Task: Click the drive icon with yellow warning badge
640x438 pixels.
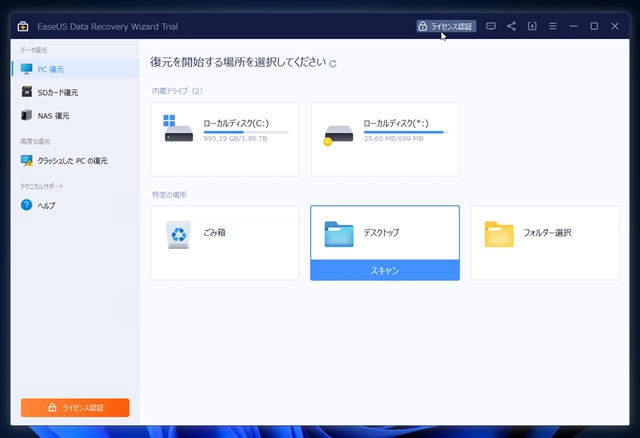Action: [338, 135]
